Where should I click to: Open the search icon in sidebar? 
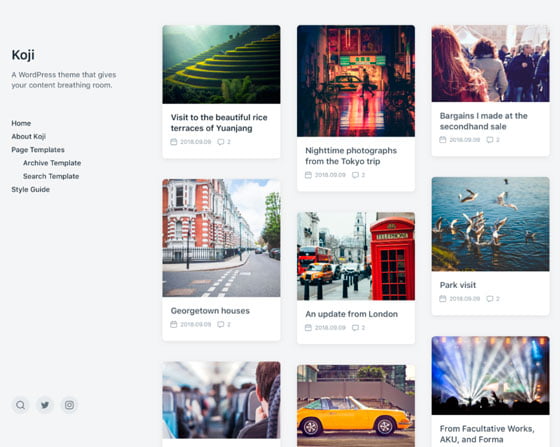tap(20, 405)
